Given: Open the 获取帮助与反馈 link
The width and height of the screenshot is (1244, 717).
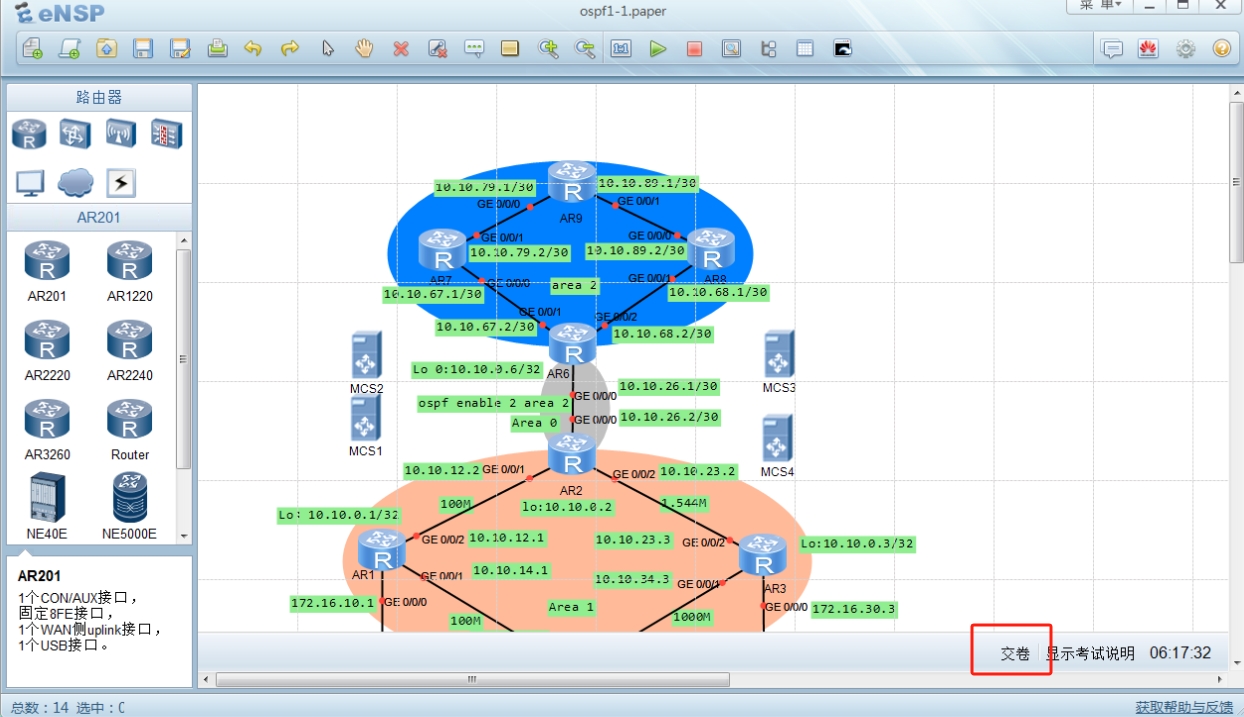Looking at the screenshot, I should (1184, 707).
